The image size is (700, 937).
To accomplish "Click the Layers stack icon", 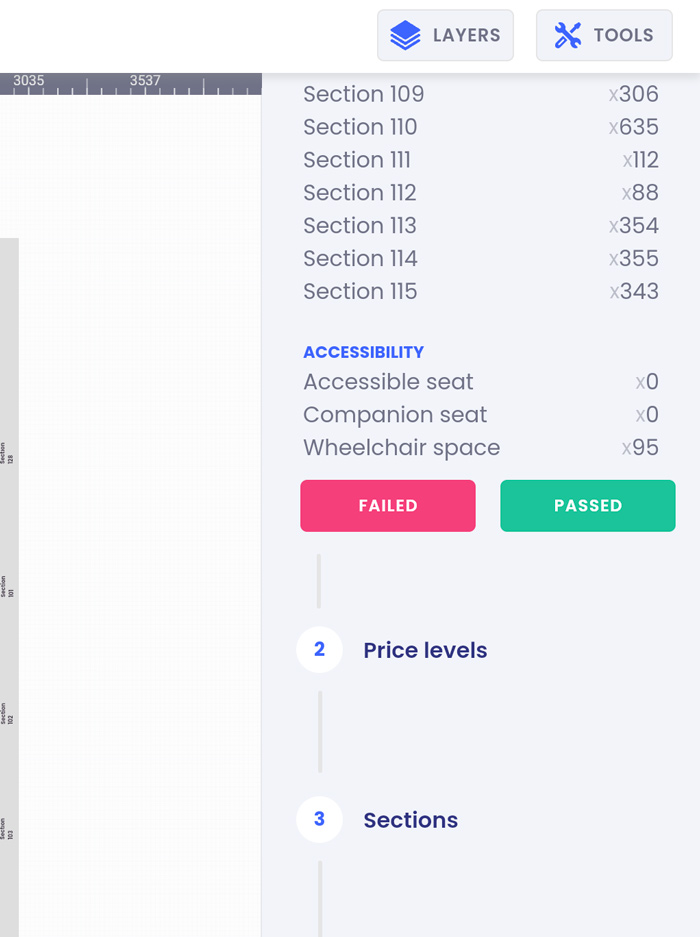I will (405, 35).
